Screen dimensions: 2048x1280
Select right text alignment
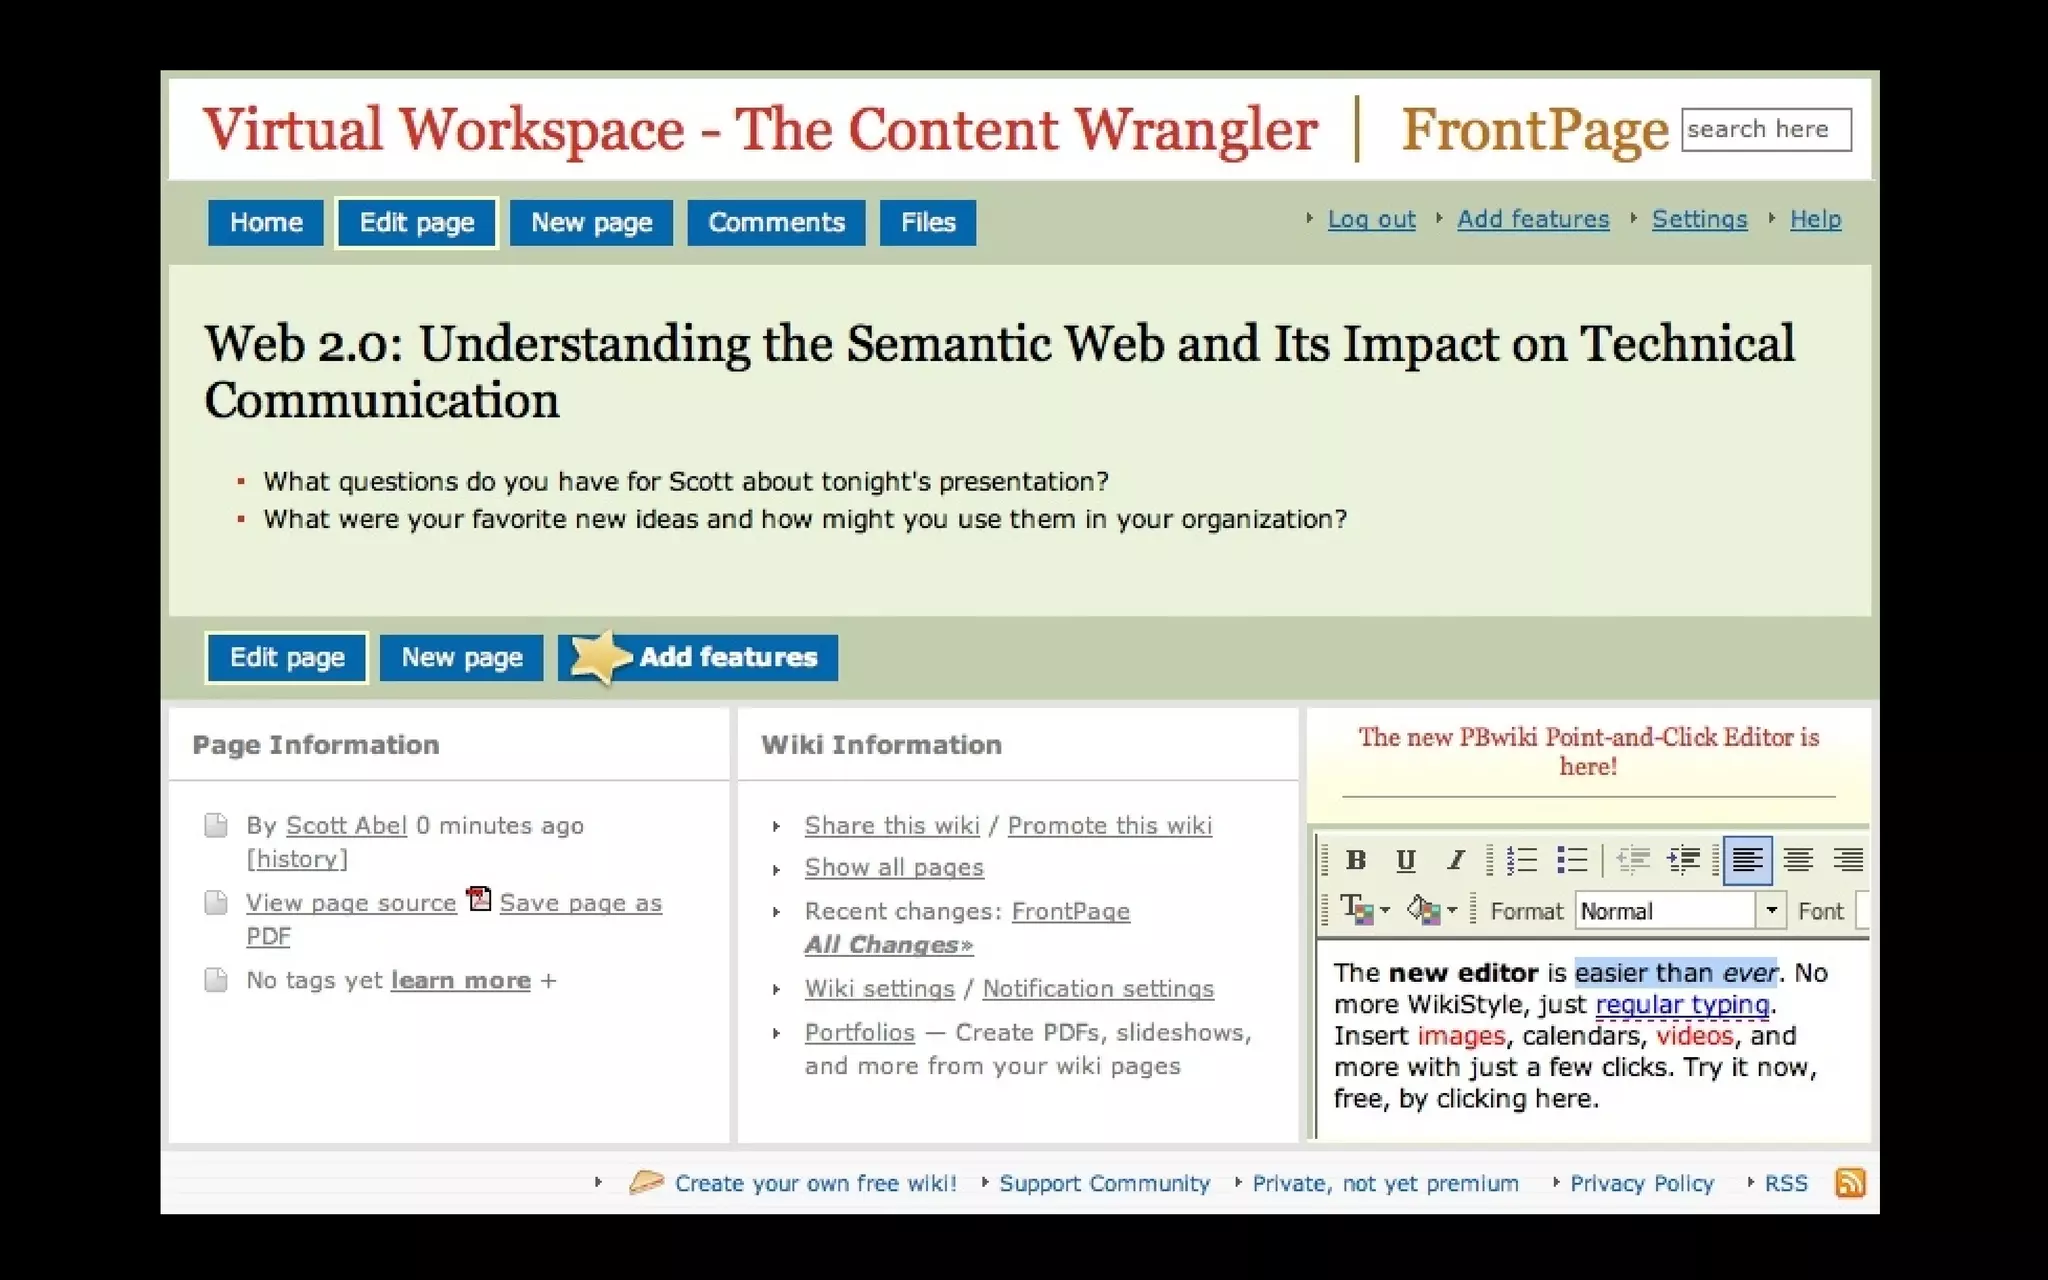[1847, 860]
